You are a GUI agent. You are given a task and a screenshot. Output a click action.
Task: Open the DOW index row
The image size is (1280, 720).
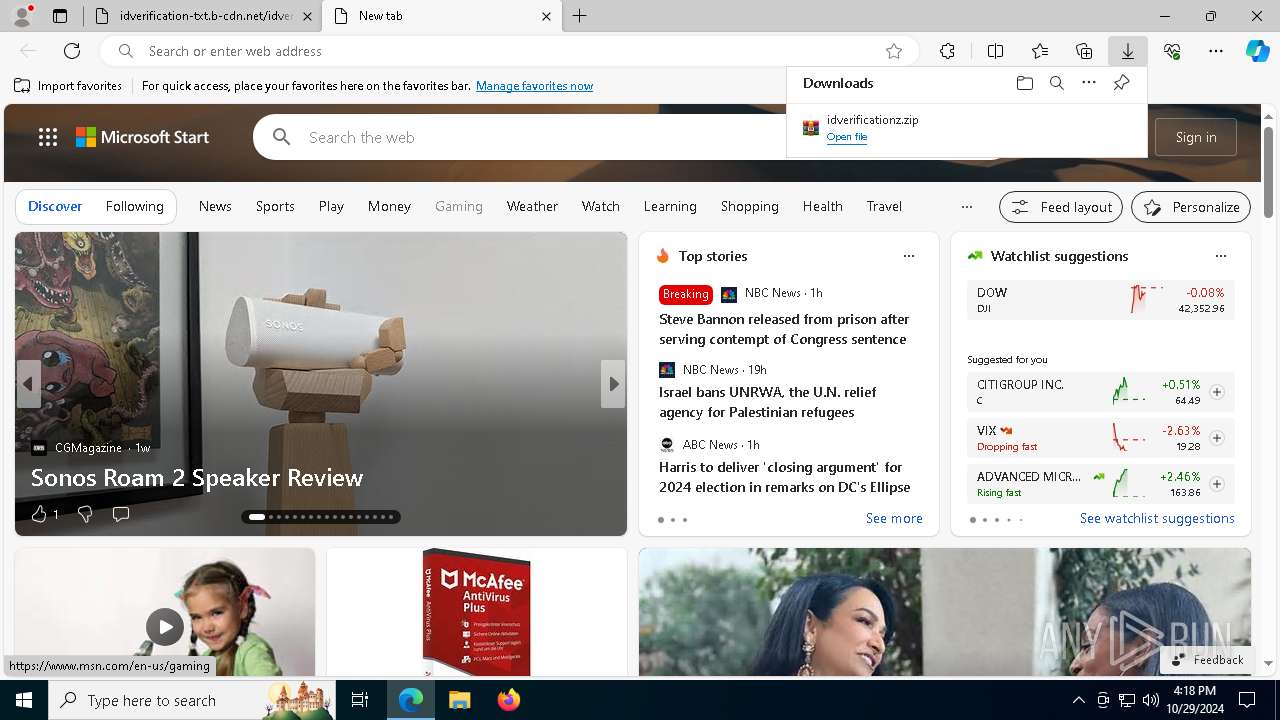coord(1100,300)
